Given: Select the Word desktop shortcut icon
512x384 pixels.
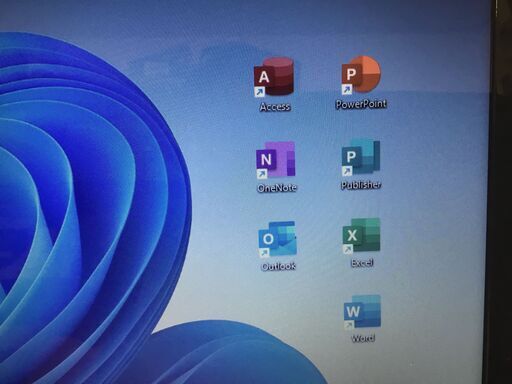Looking at the screenshot, I should 362,312.
